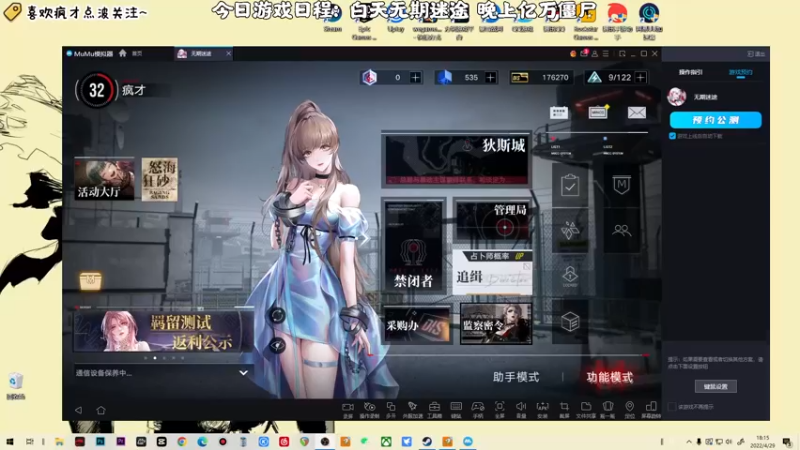Open the Recycle Bin on desktop
This screenshot has height=450, width=800.
[x=15, y=385]
